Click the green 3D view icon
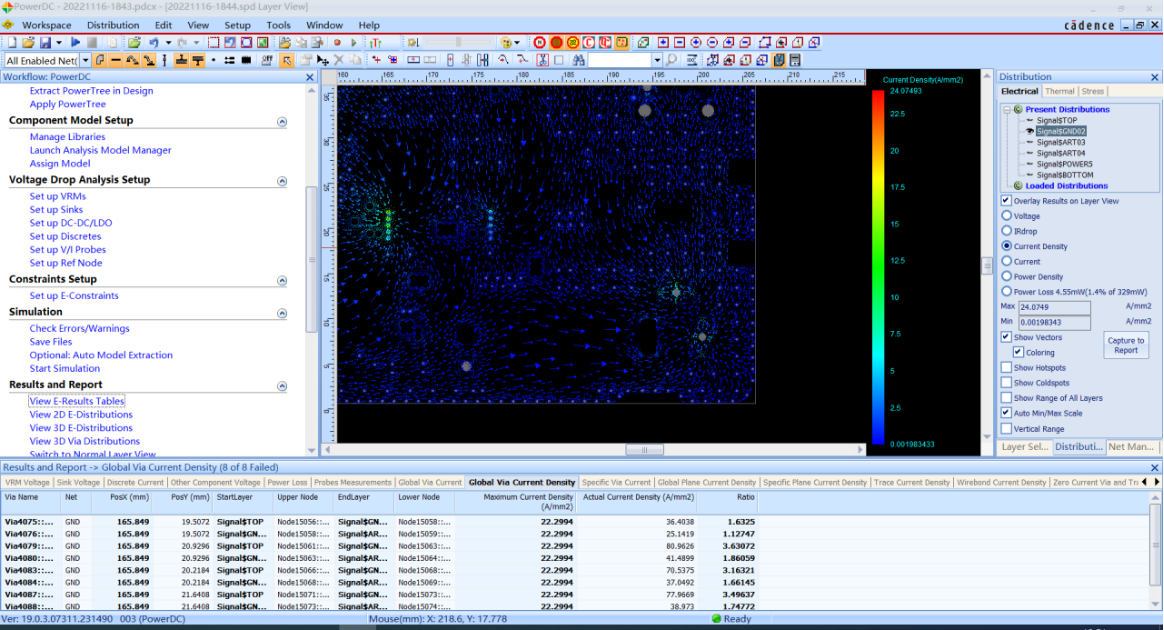 pos(643,42)
